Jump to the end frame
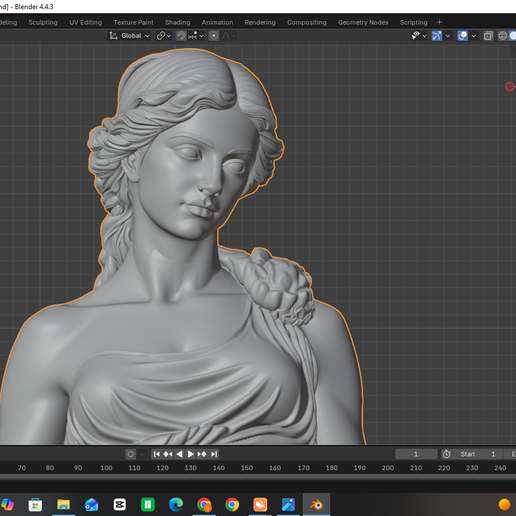 [x=214, y=454]
